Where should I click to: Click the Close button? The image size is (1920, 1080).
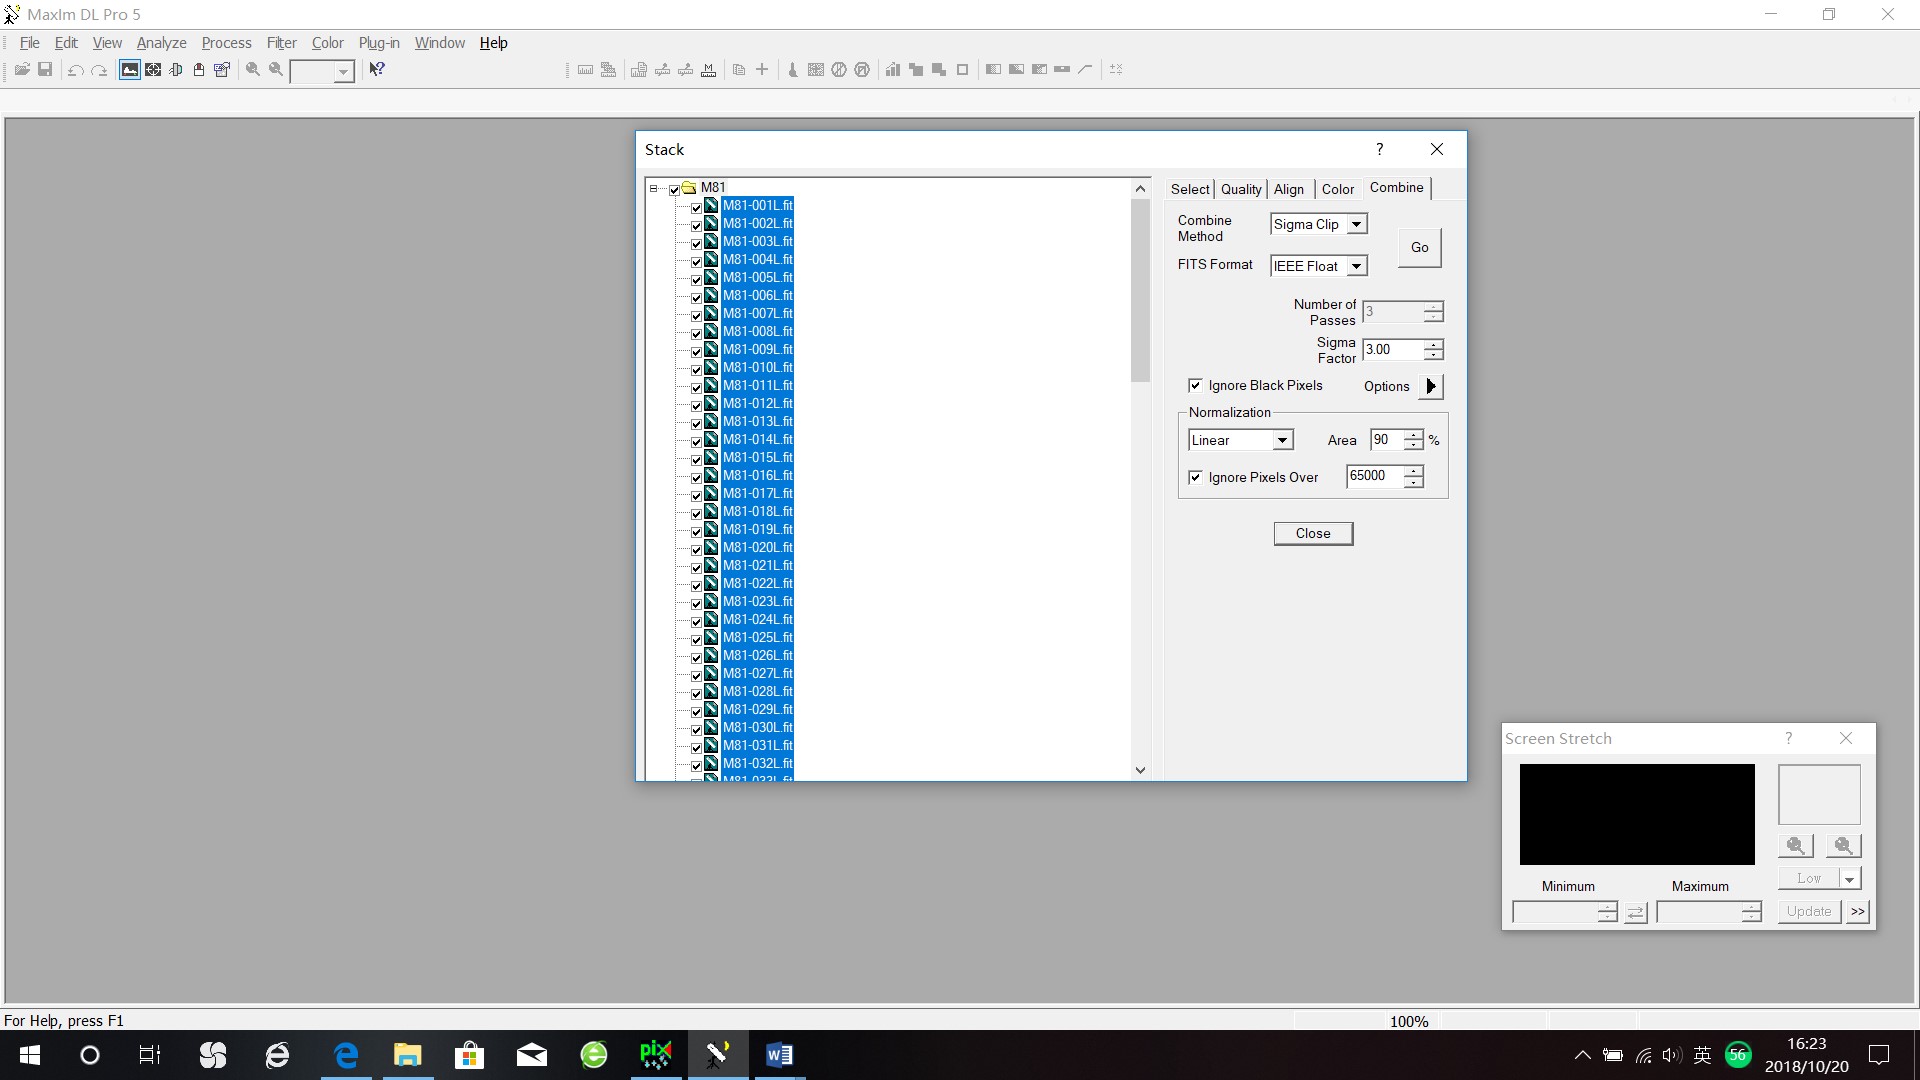point(1312,531)
